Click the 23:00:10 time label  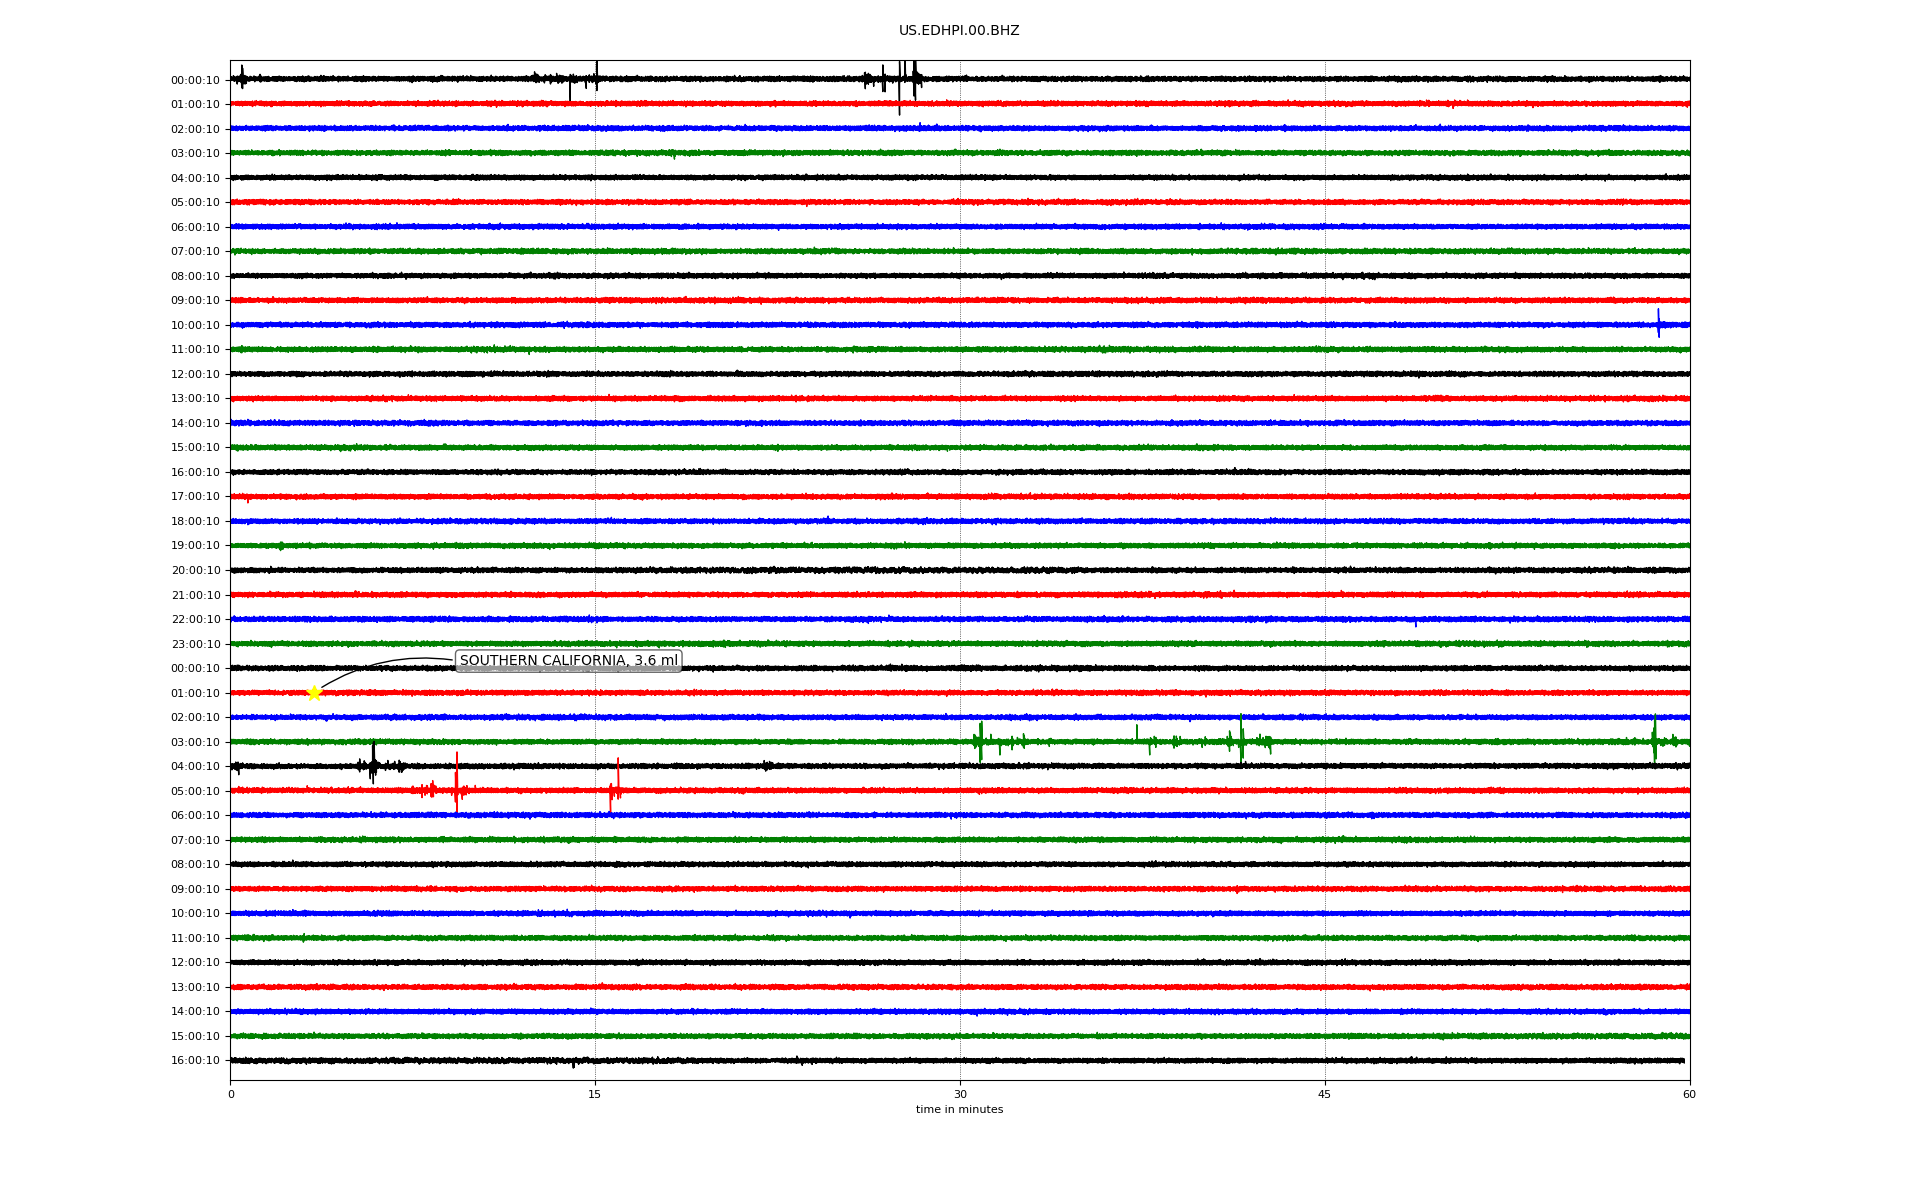point(195,644)
